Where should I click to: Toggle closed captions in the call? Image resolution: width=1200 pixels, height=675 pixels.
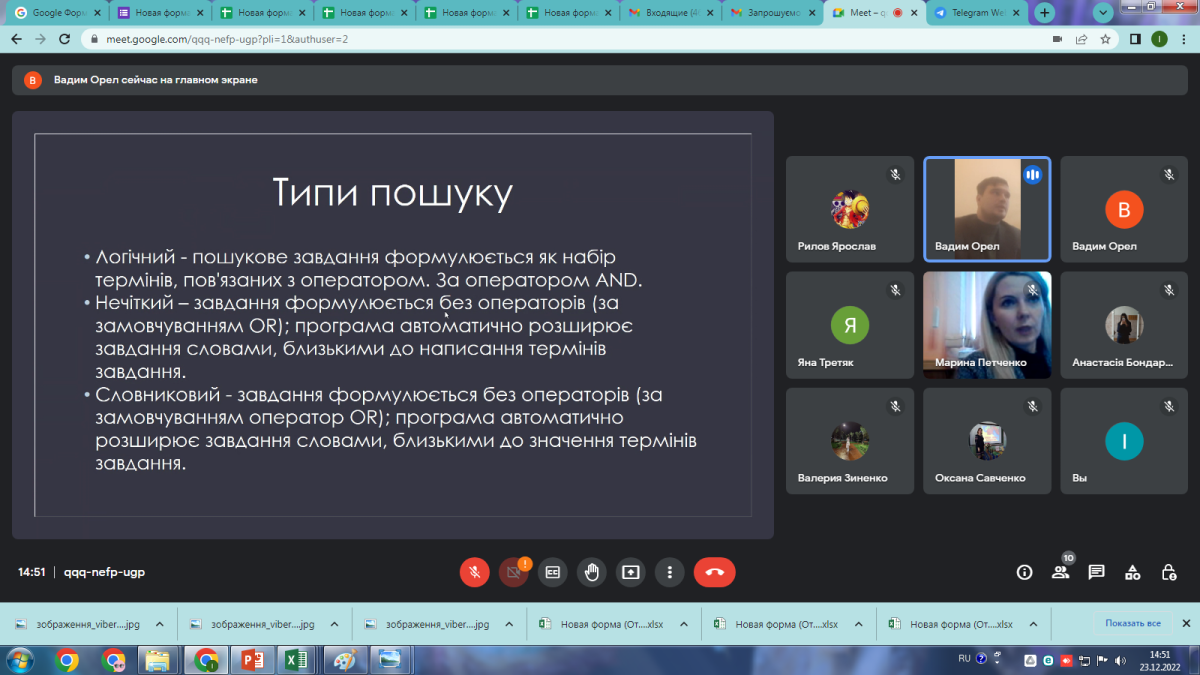click(x=552, y=572)
